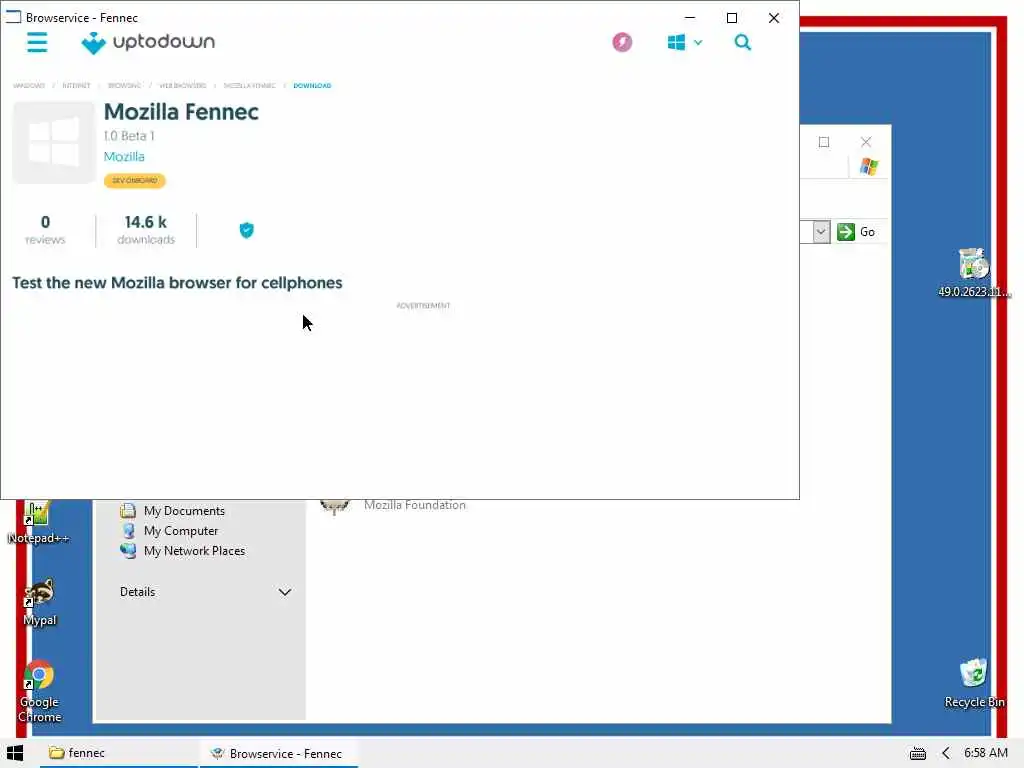Screen dimensions: 1024x768
Task: Minimize the Browservice window
Action: (x=690, y=18)
